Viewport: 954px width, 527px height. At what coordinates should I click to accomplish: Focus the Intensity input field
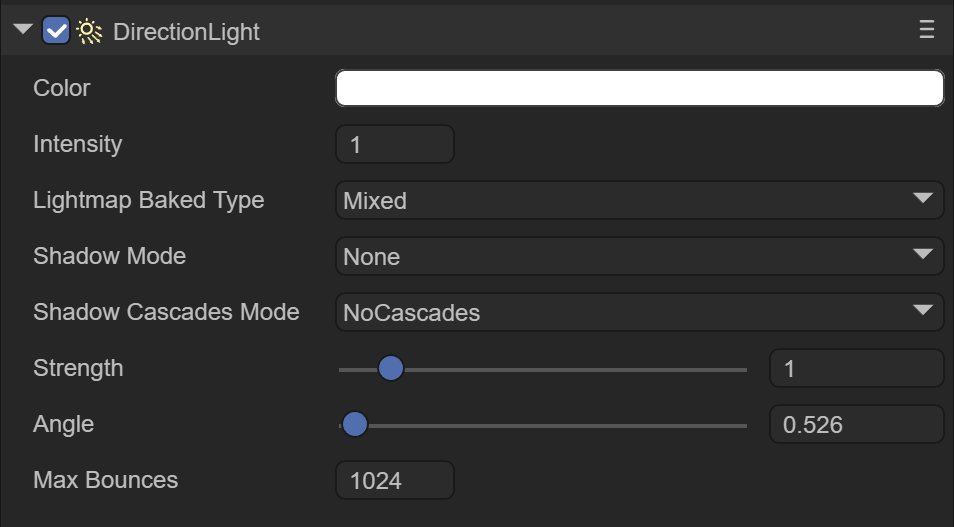point(394,144)
